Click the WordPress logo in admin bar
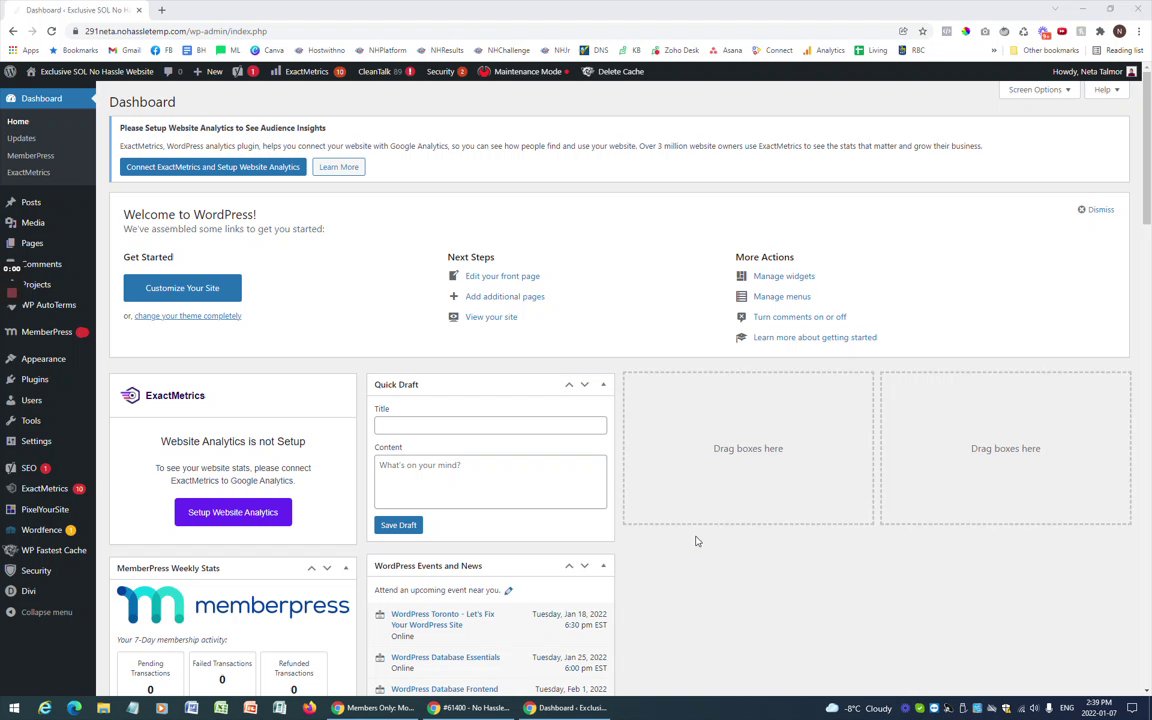 click(10, 71)
